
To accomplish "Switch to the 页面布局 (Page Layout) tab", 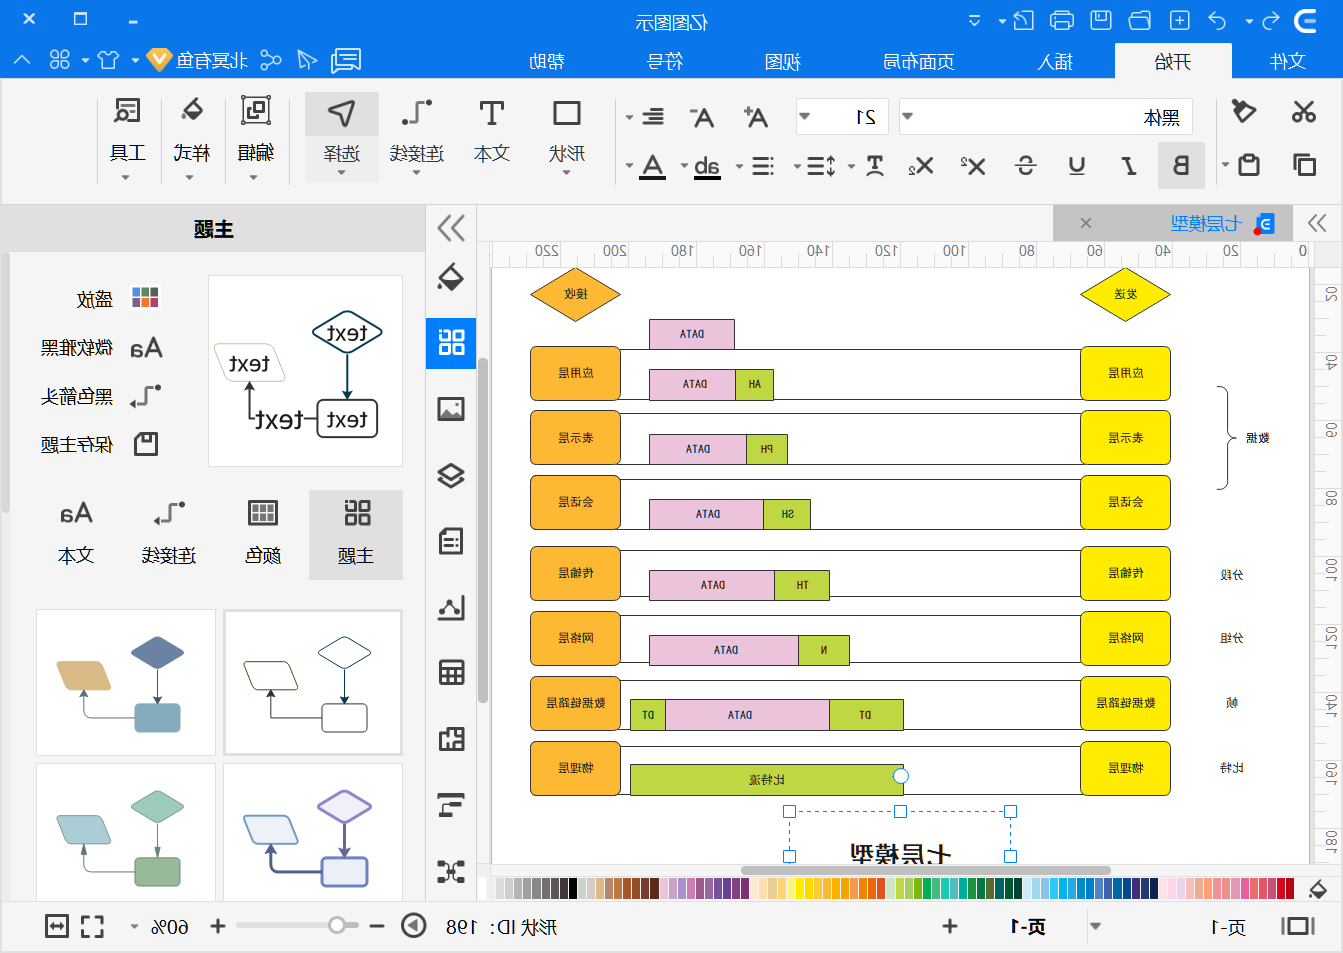I will 918,61.
